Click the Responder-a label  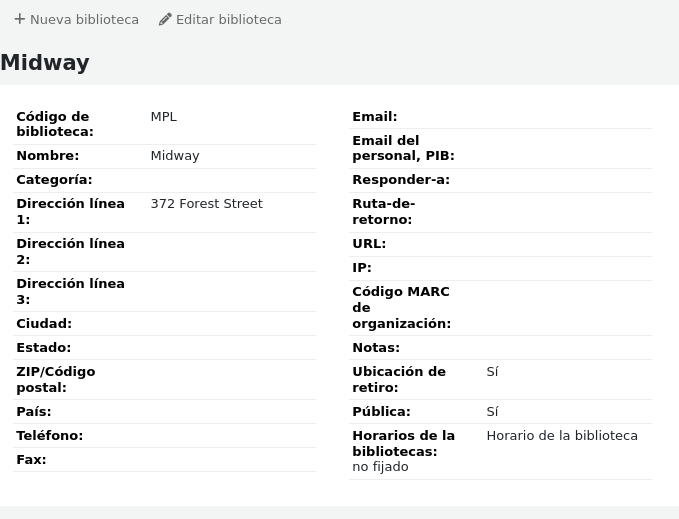tap(400, 180)
